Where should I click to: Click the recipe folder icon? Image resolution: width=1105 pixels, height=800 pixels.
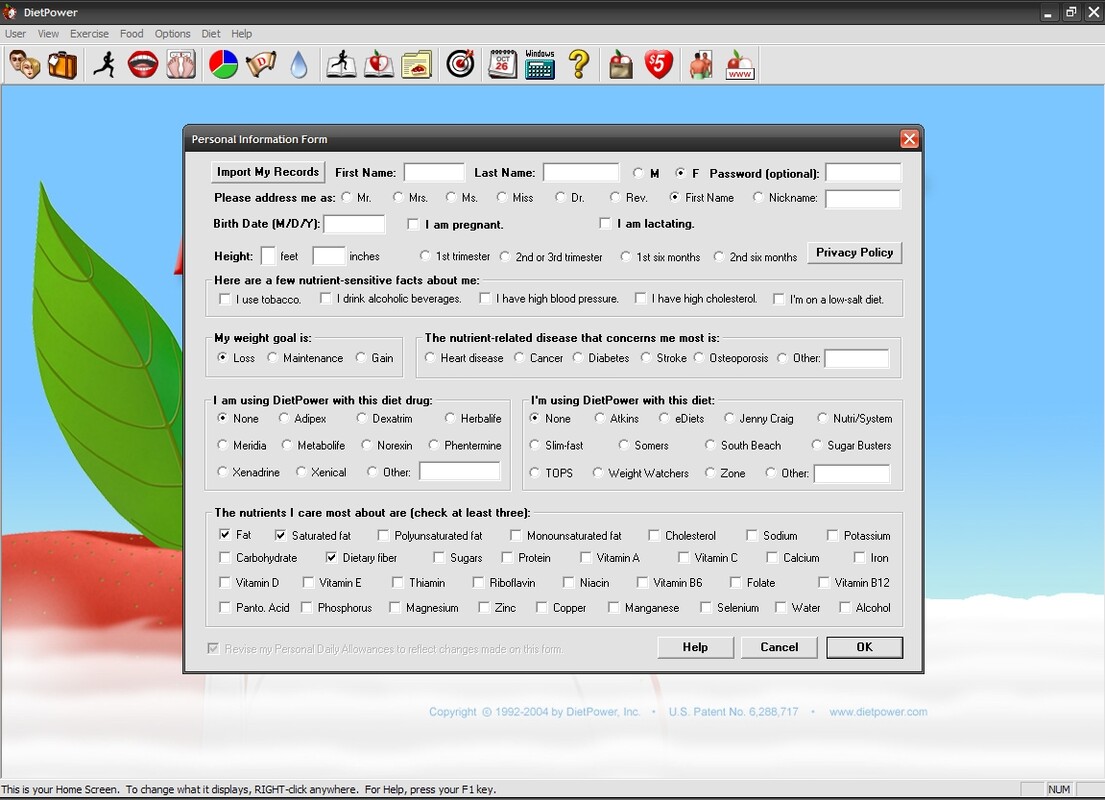(416, 65)
